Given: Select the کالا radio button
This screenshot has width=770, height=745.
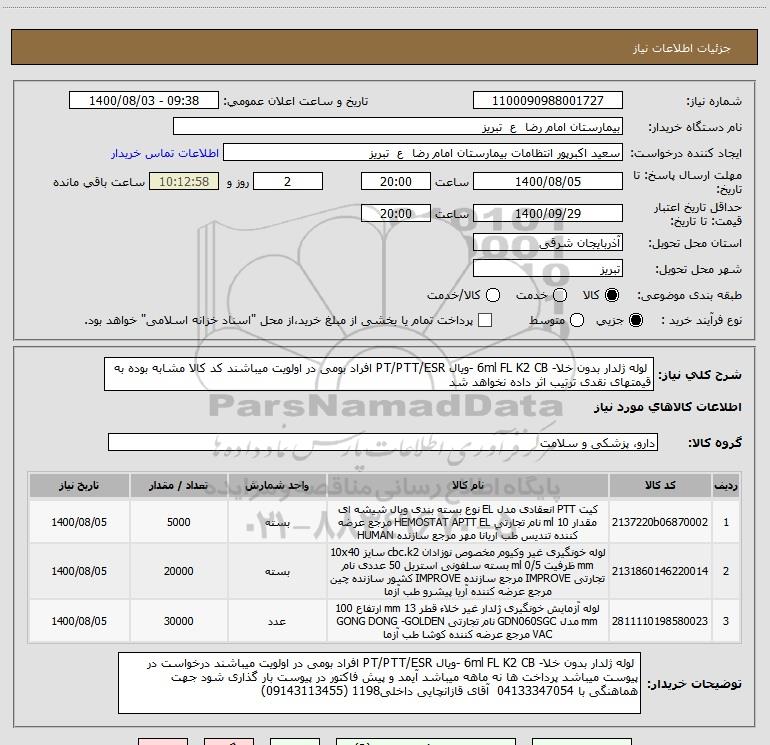Looking at the screenshot, I should tap(612, 295).
